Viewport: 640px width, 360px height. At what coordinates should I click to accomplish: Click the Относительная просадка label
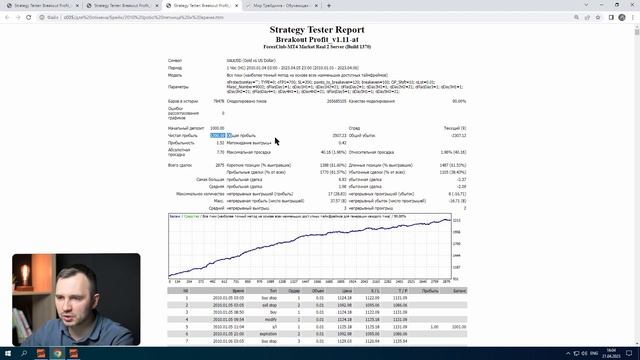(x=371, y=152)
